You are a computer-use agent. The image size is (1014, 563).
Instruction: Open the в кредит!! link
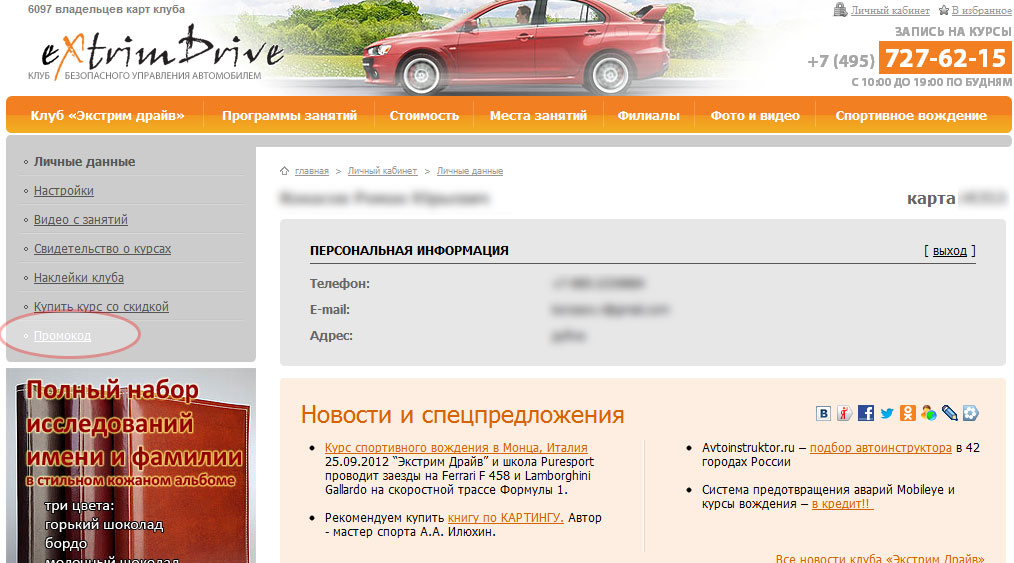(x=842, y=504)
